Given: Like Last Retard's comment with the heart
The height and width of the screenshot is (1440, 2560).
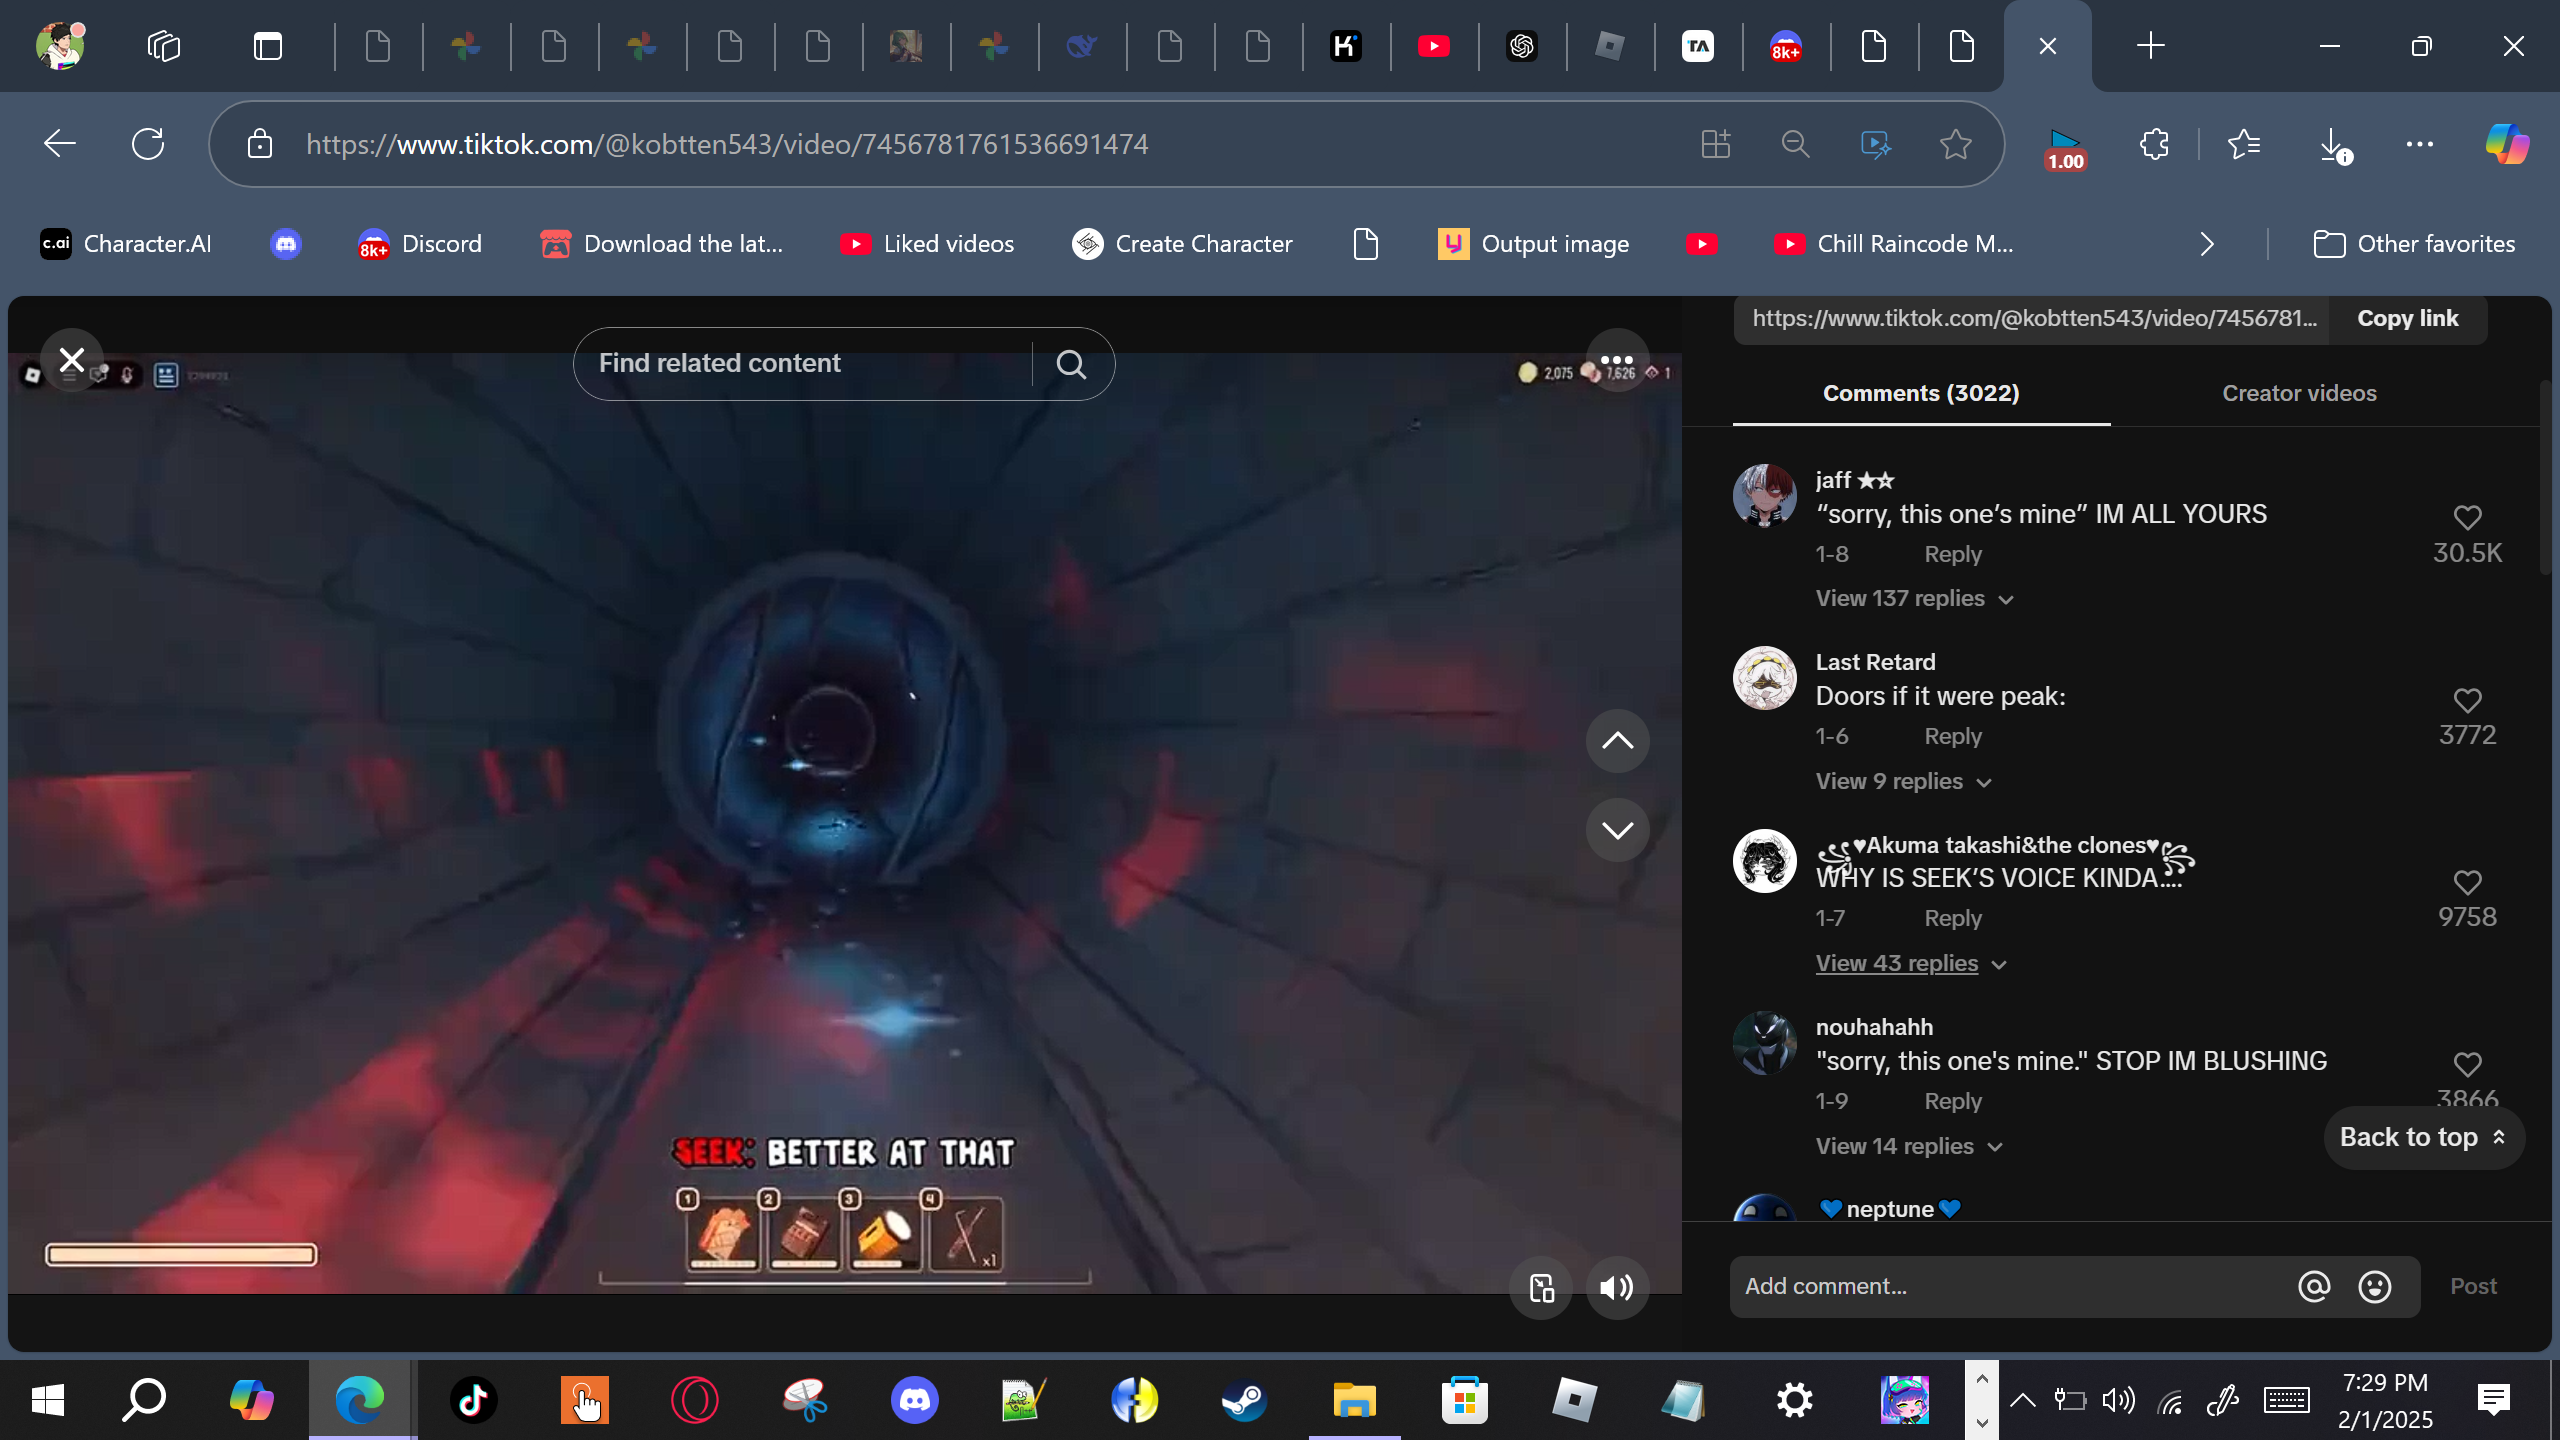Looking at the screenshot, I should click(x=2467, y=700).
